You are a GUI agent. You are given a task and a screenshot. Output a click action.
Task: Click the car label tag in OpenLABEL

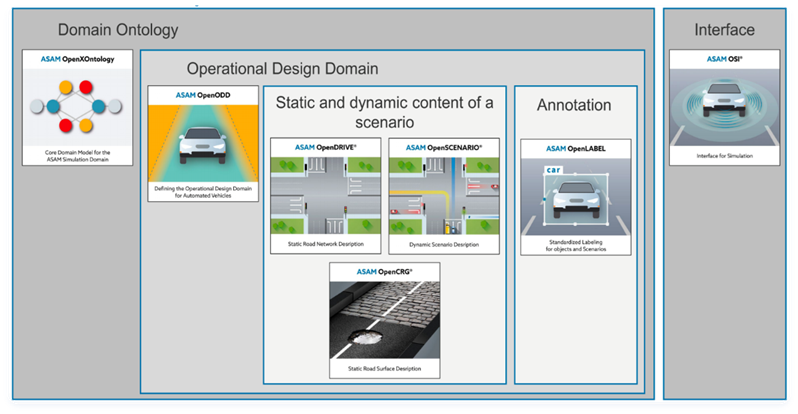(x=553, y=170)
